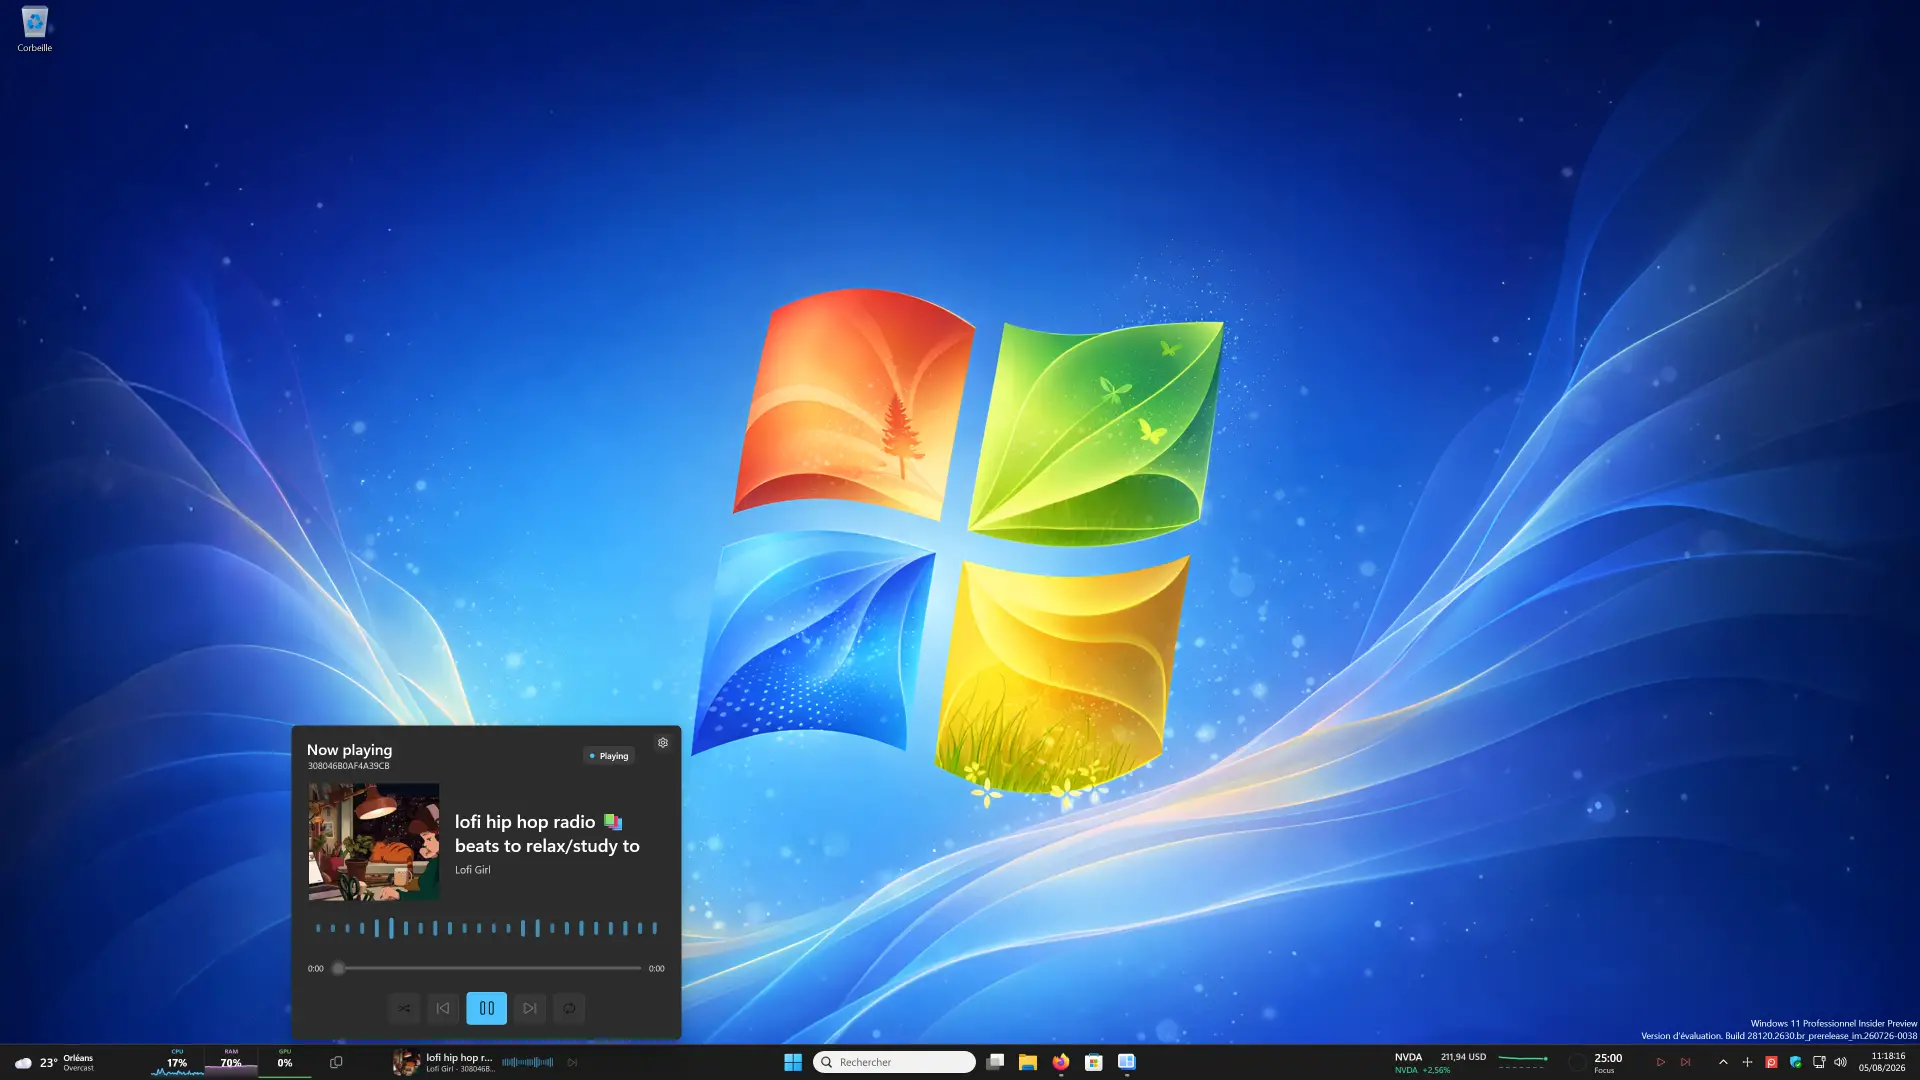Pause playback with the blue pause button
The image size is (1920, 1080).
tap(487, 1008)
